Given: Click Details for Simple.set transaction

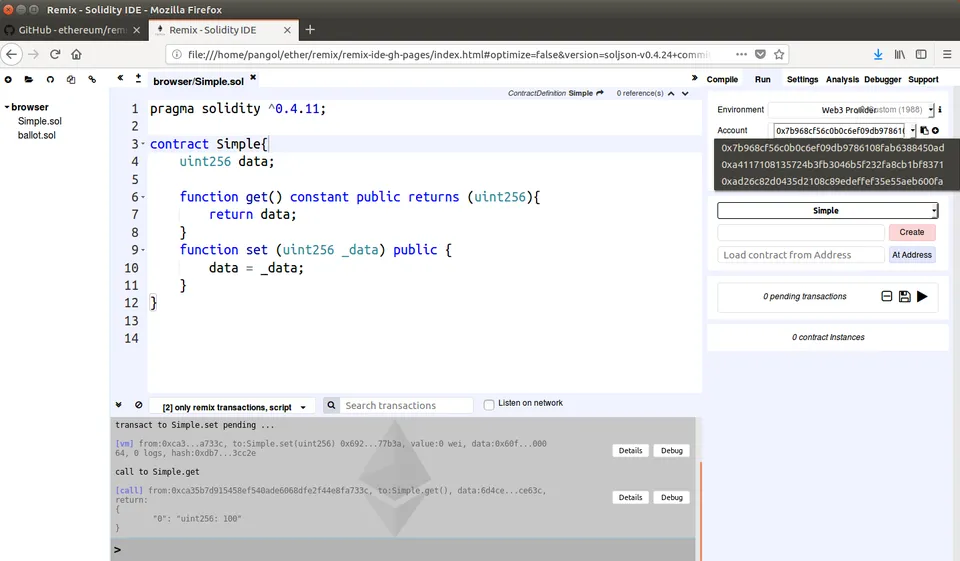Looking at the screenshot, I should click(631, 450).
